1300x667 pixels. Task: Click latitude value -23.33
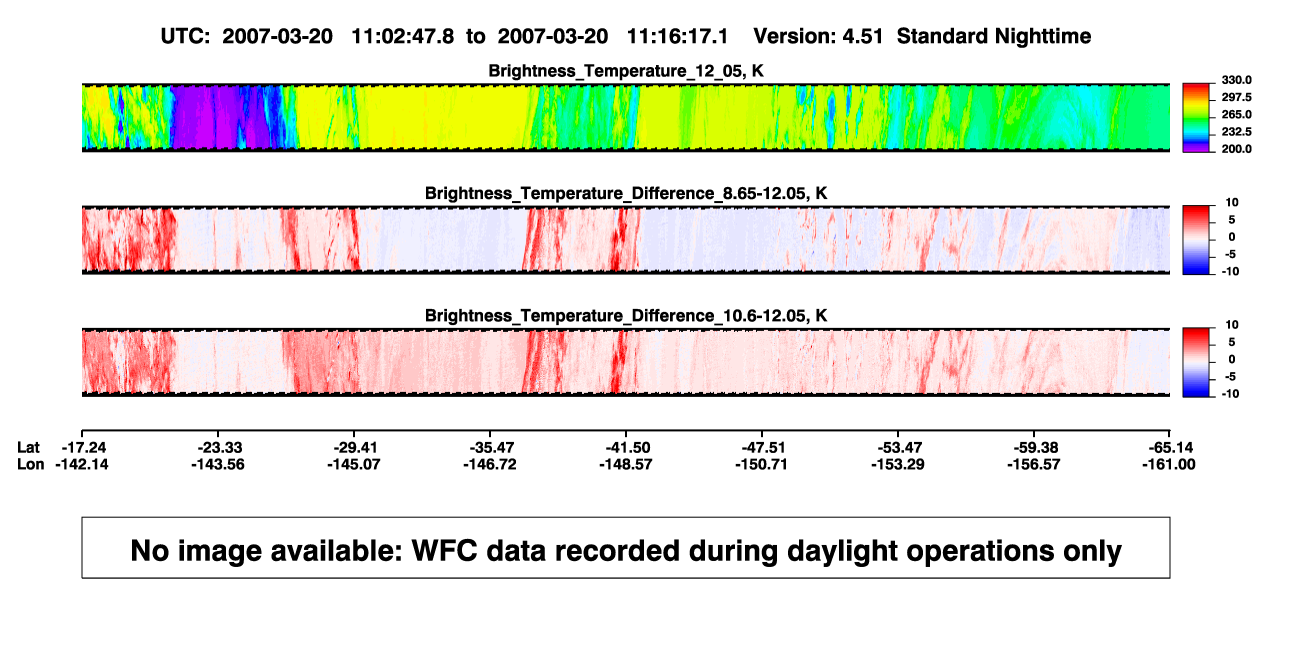click(218, 447)
